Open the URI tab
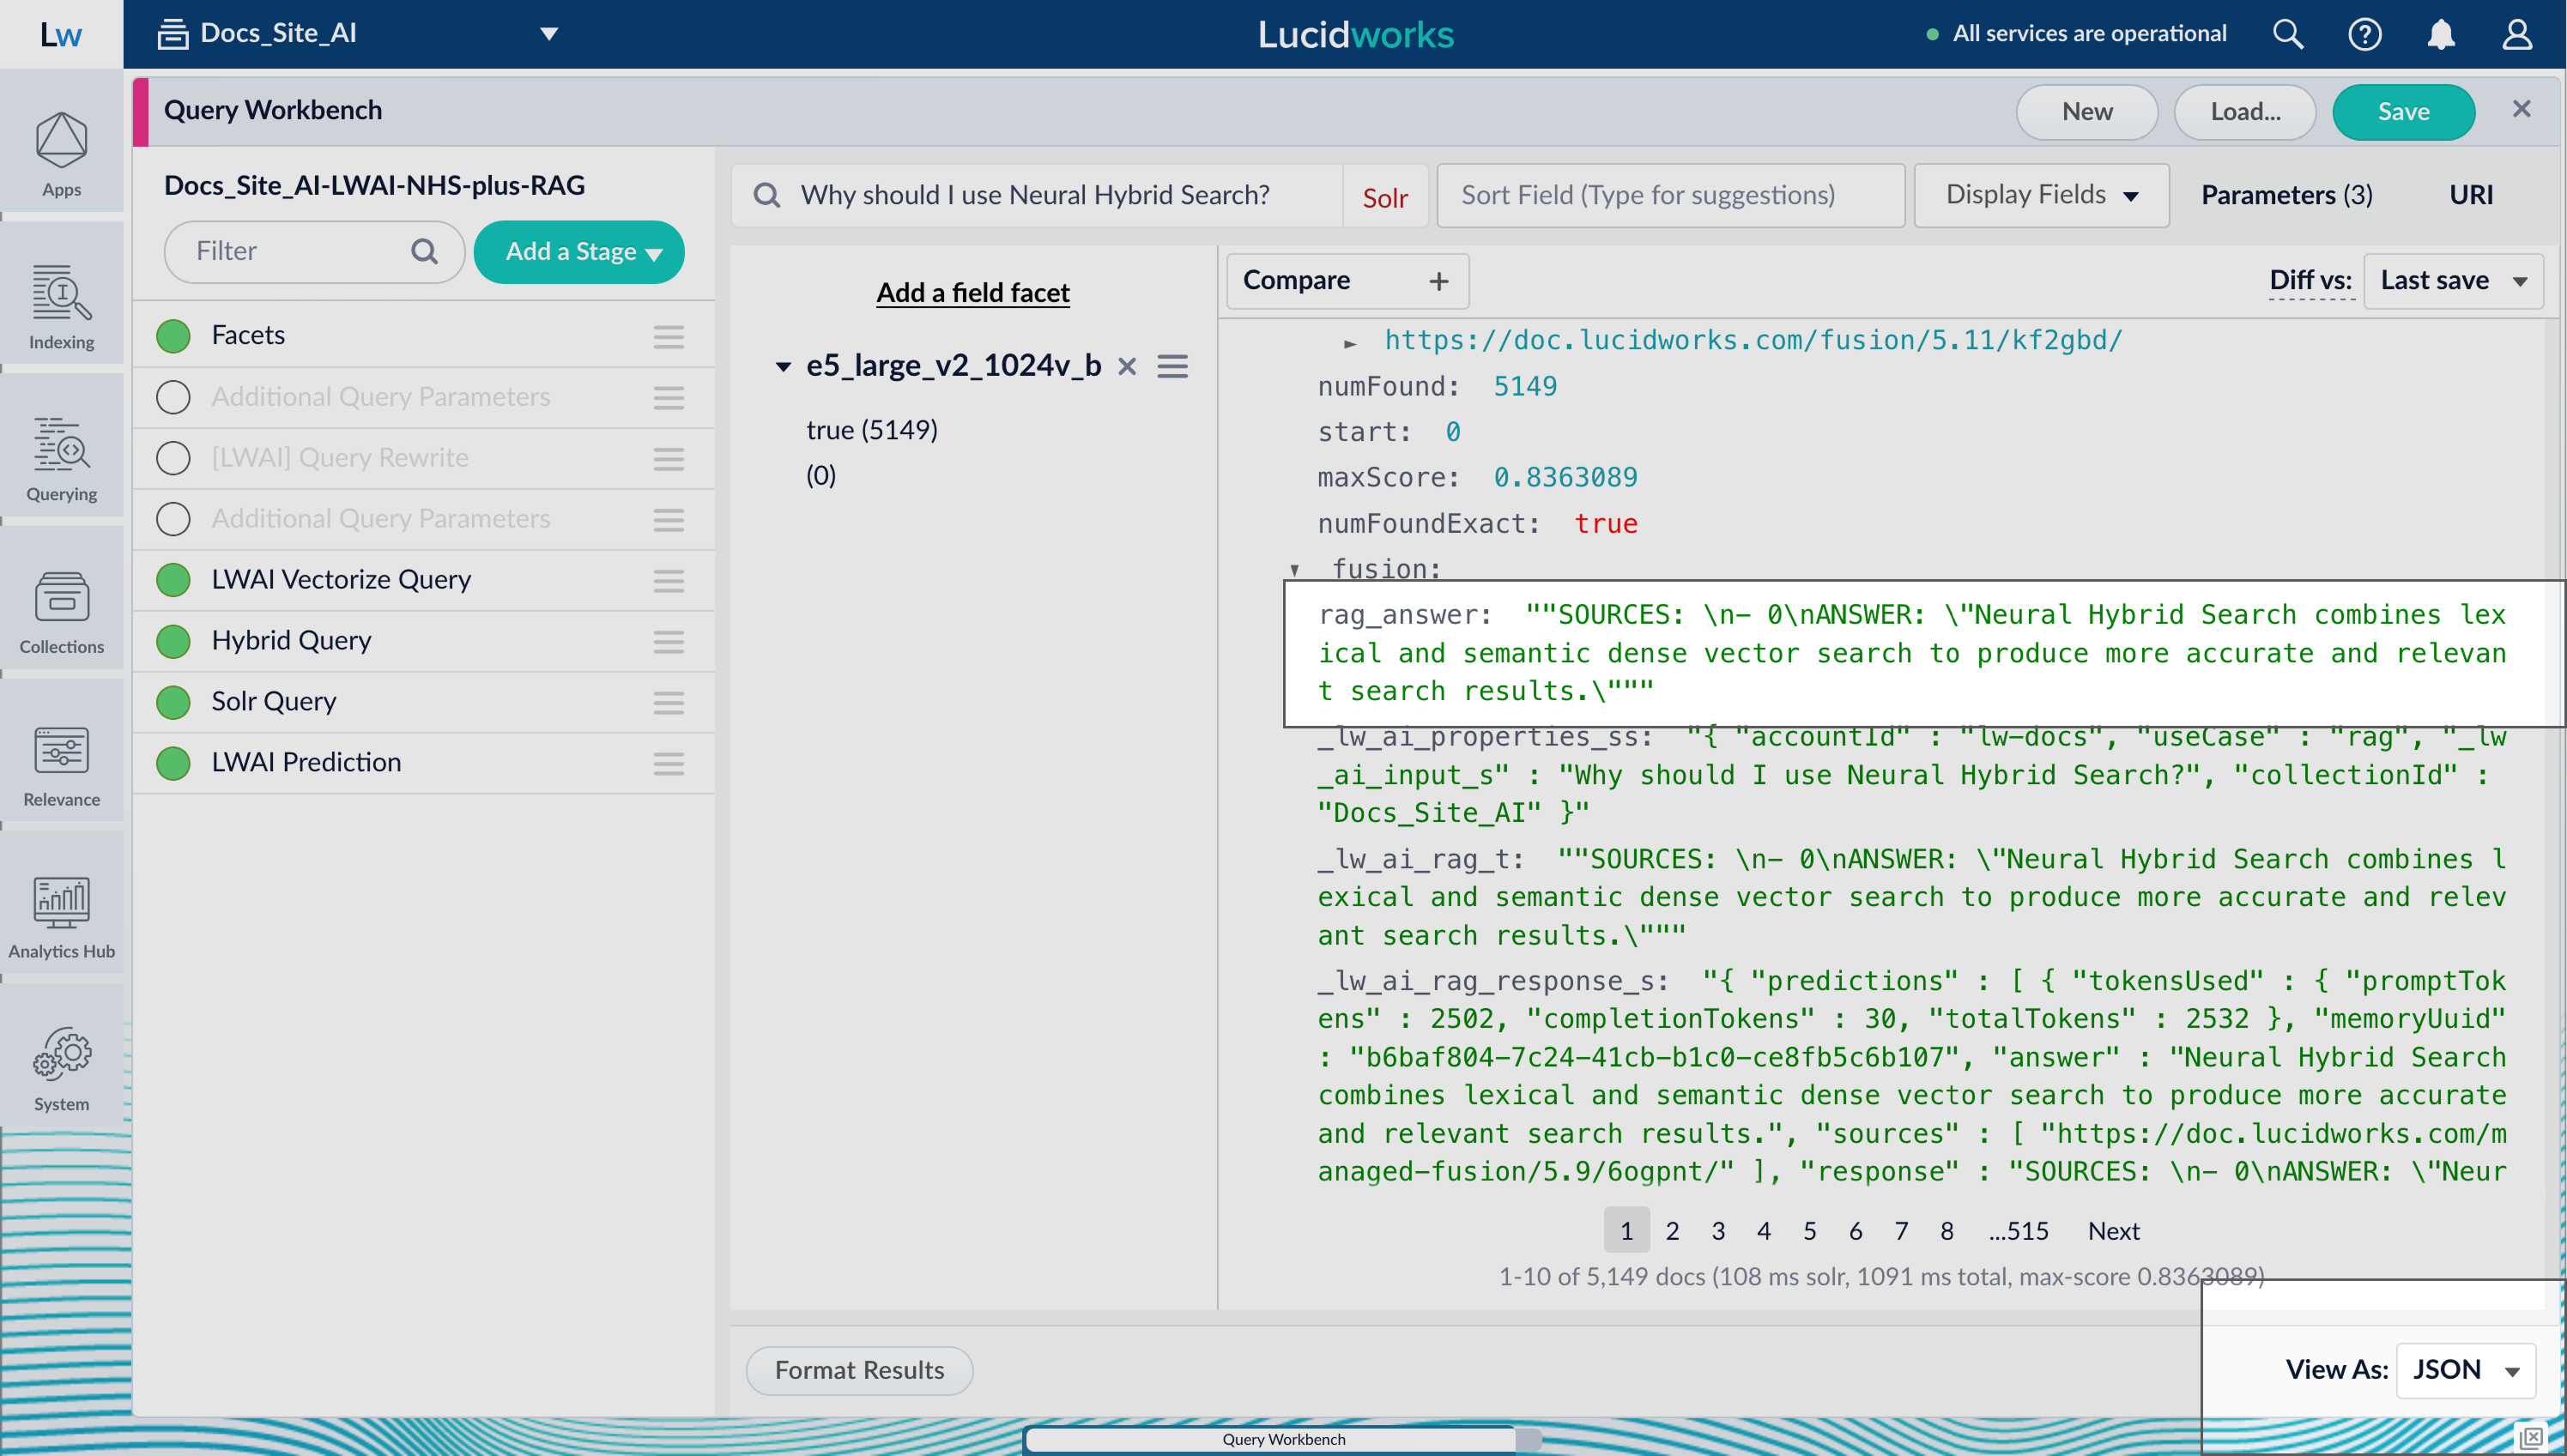 (x=2470, y=195)
